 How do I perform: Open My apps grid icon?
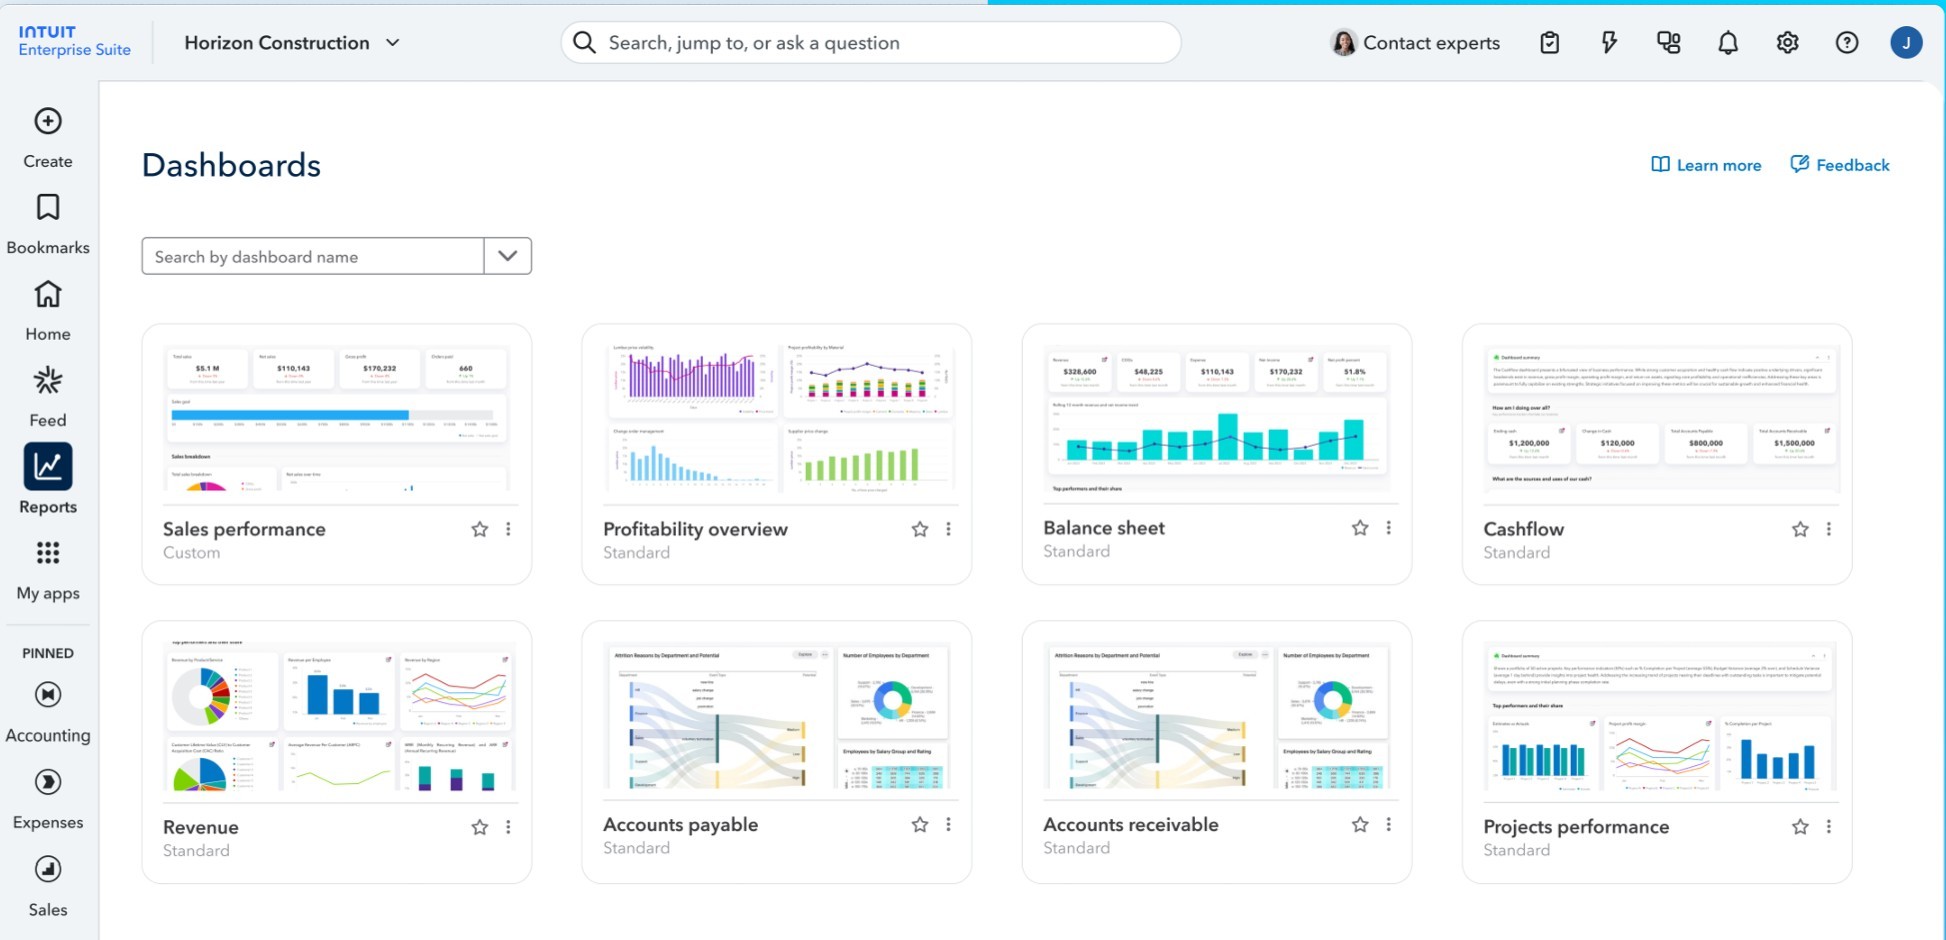[x=48, y=553]
